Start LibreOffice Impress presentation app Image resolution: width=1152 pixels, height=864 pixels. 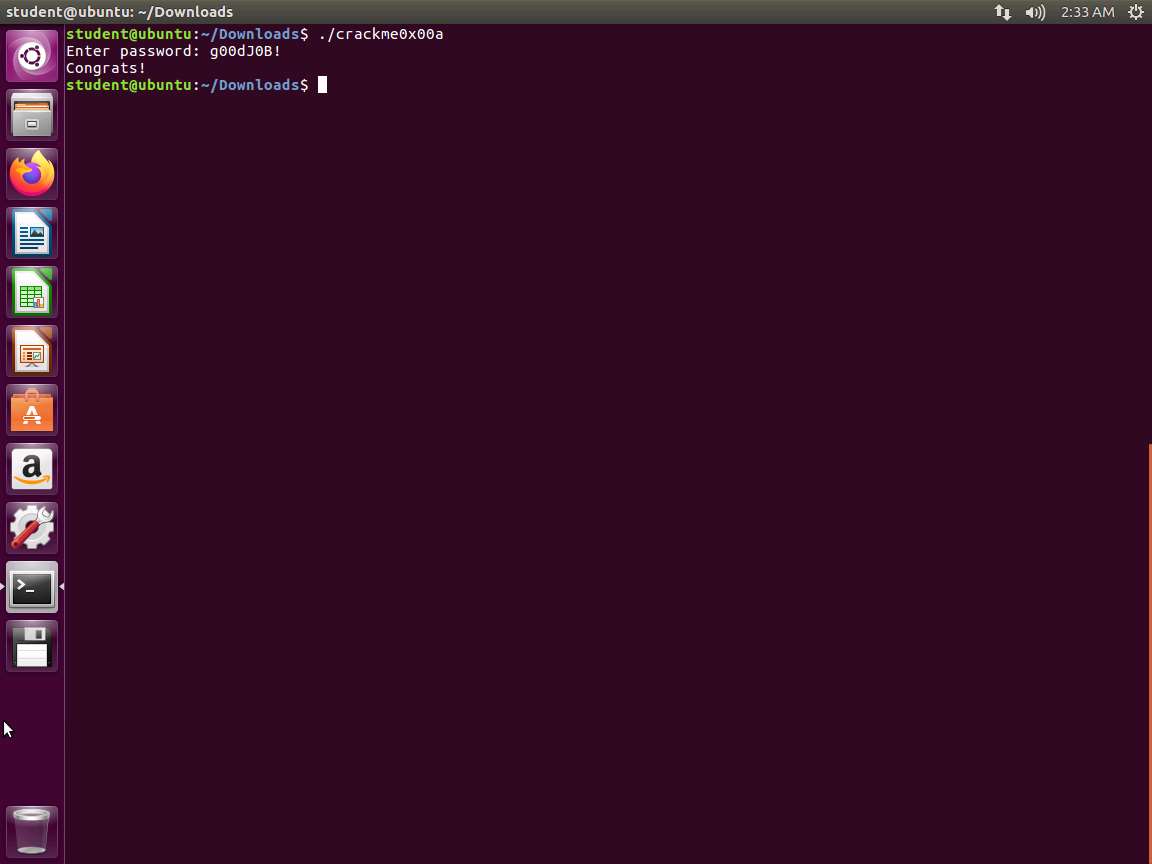coord(32,351)
